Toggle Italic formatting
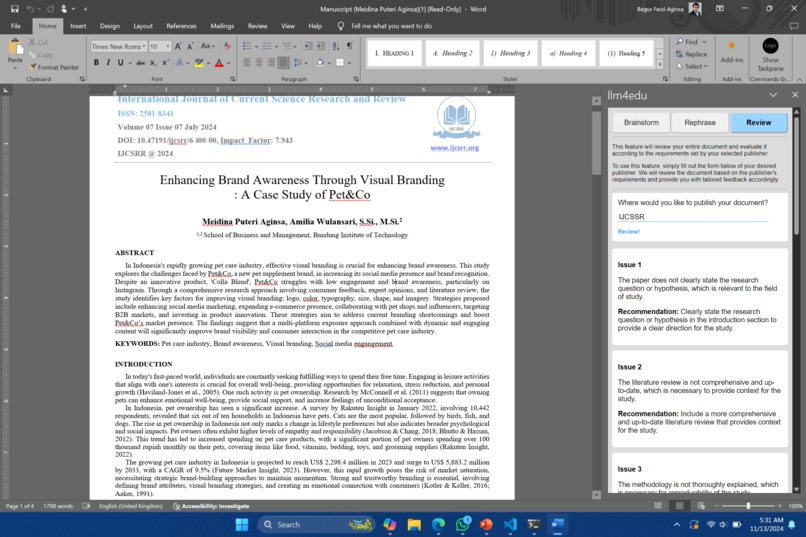Viewport: 806px width, 537px height. [108, 63]
